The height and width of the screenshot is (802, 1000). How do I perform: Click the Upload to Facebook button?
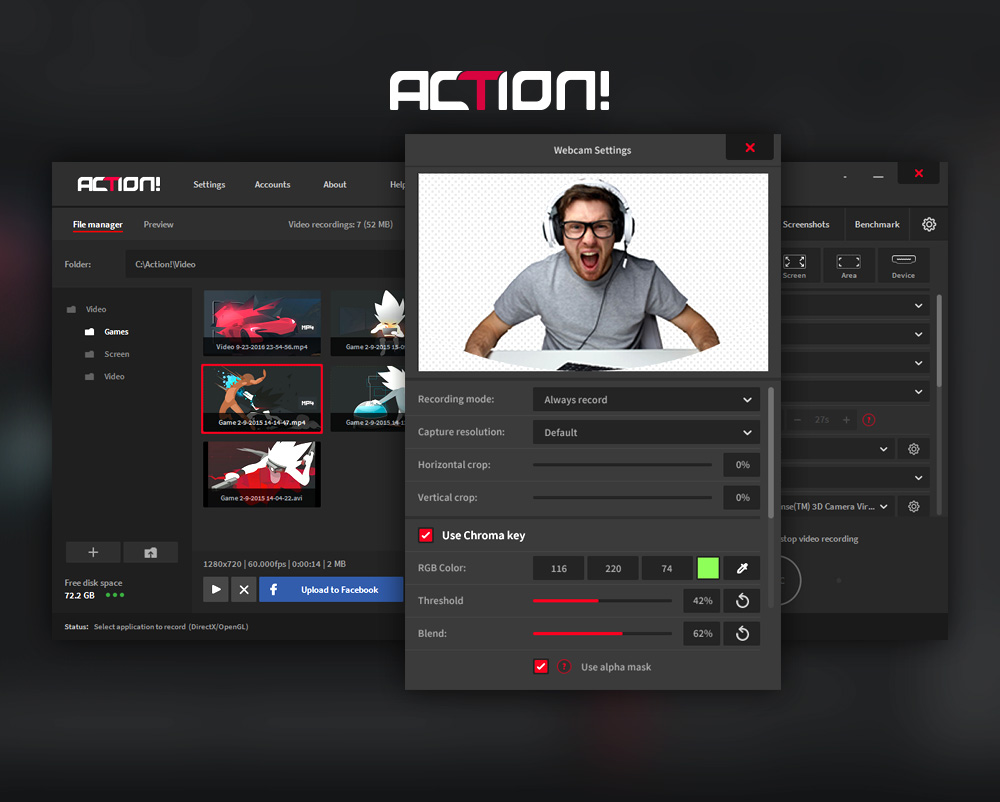[x=331, y=589]
